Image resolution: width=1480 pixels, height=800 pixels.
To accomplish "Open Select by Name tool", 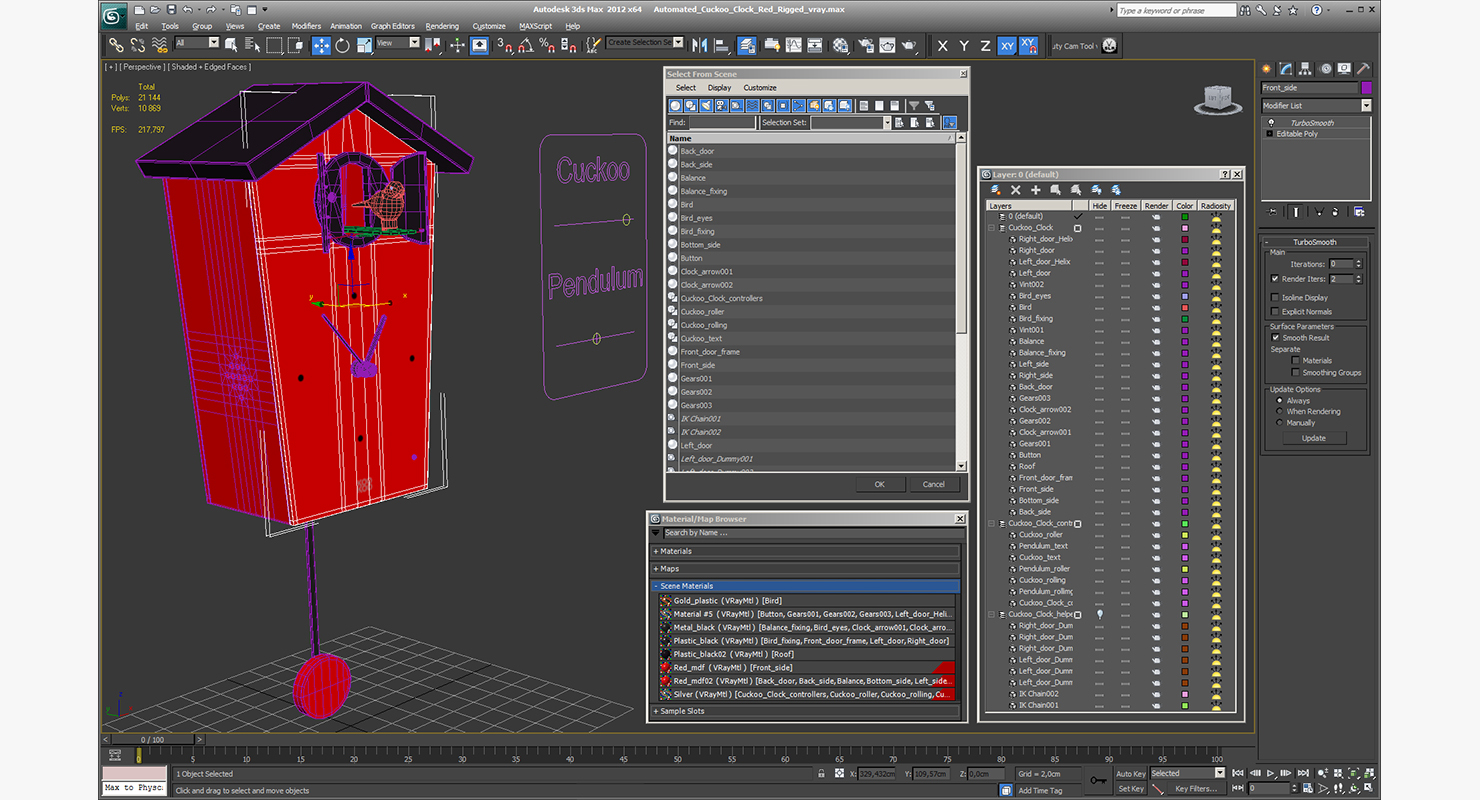I will point(251,45).
